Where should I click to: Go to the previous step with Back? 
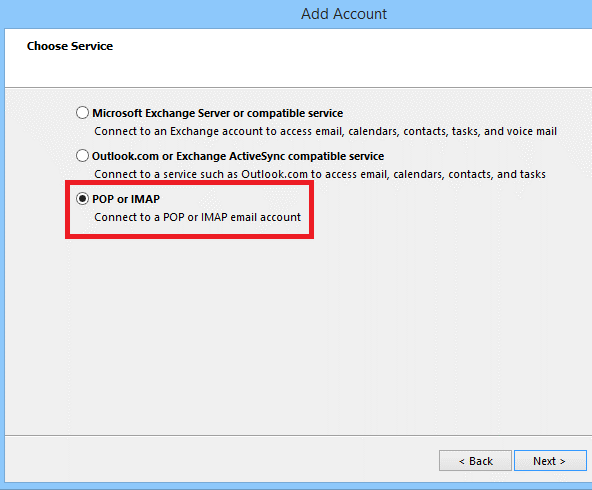pyautogui.click(x=475, y=461)
